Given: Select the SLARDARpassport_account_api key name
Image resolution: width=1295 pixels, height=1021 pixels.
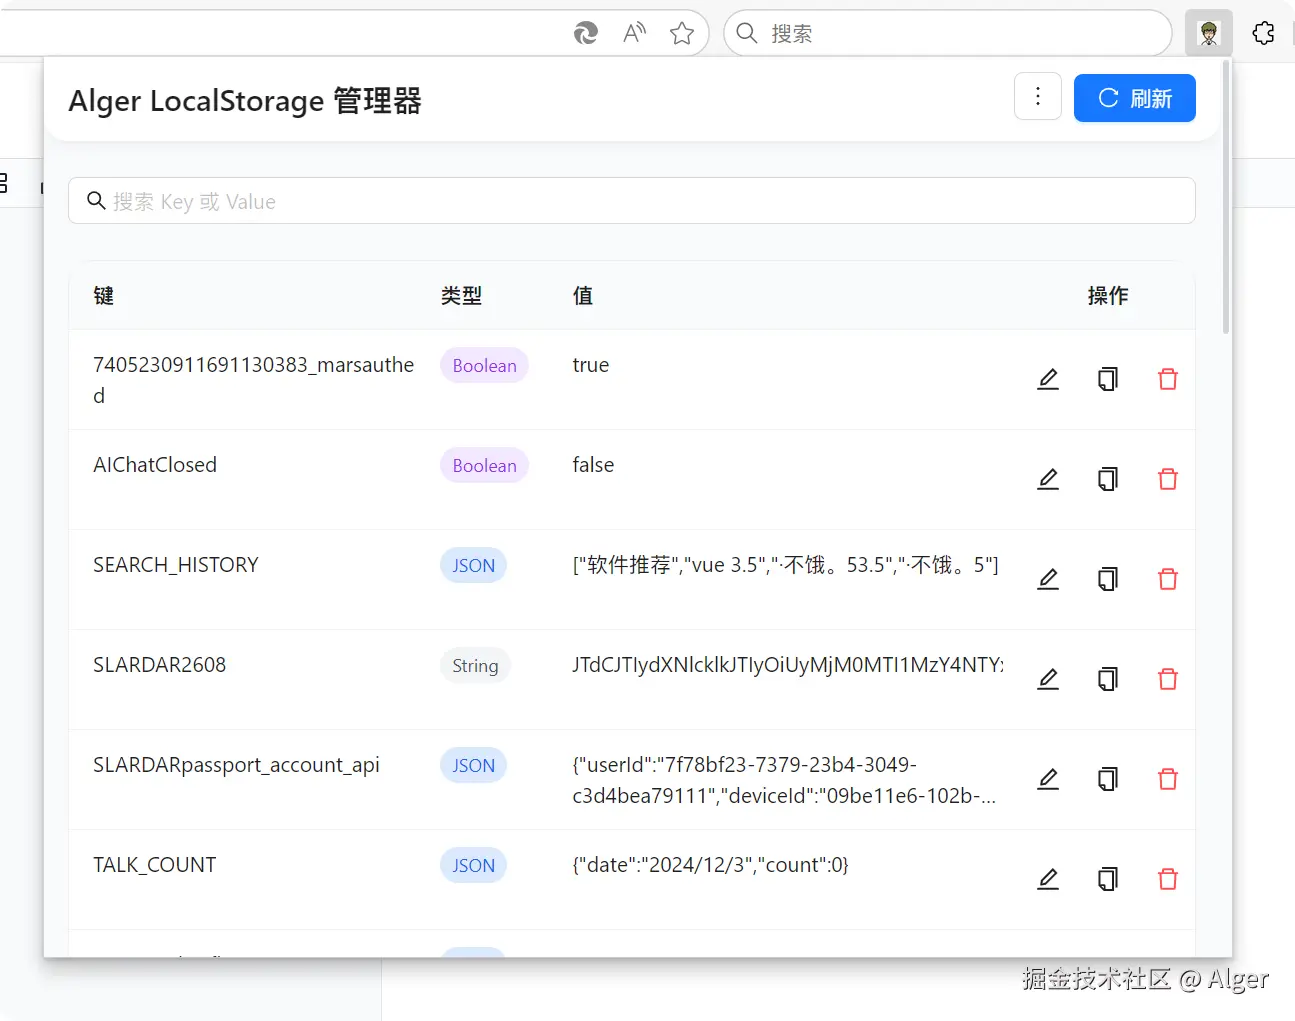Looking at the screenshot, I should coord(236,766).
